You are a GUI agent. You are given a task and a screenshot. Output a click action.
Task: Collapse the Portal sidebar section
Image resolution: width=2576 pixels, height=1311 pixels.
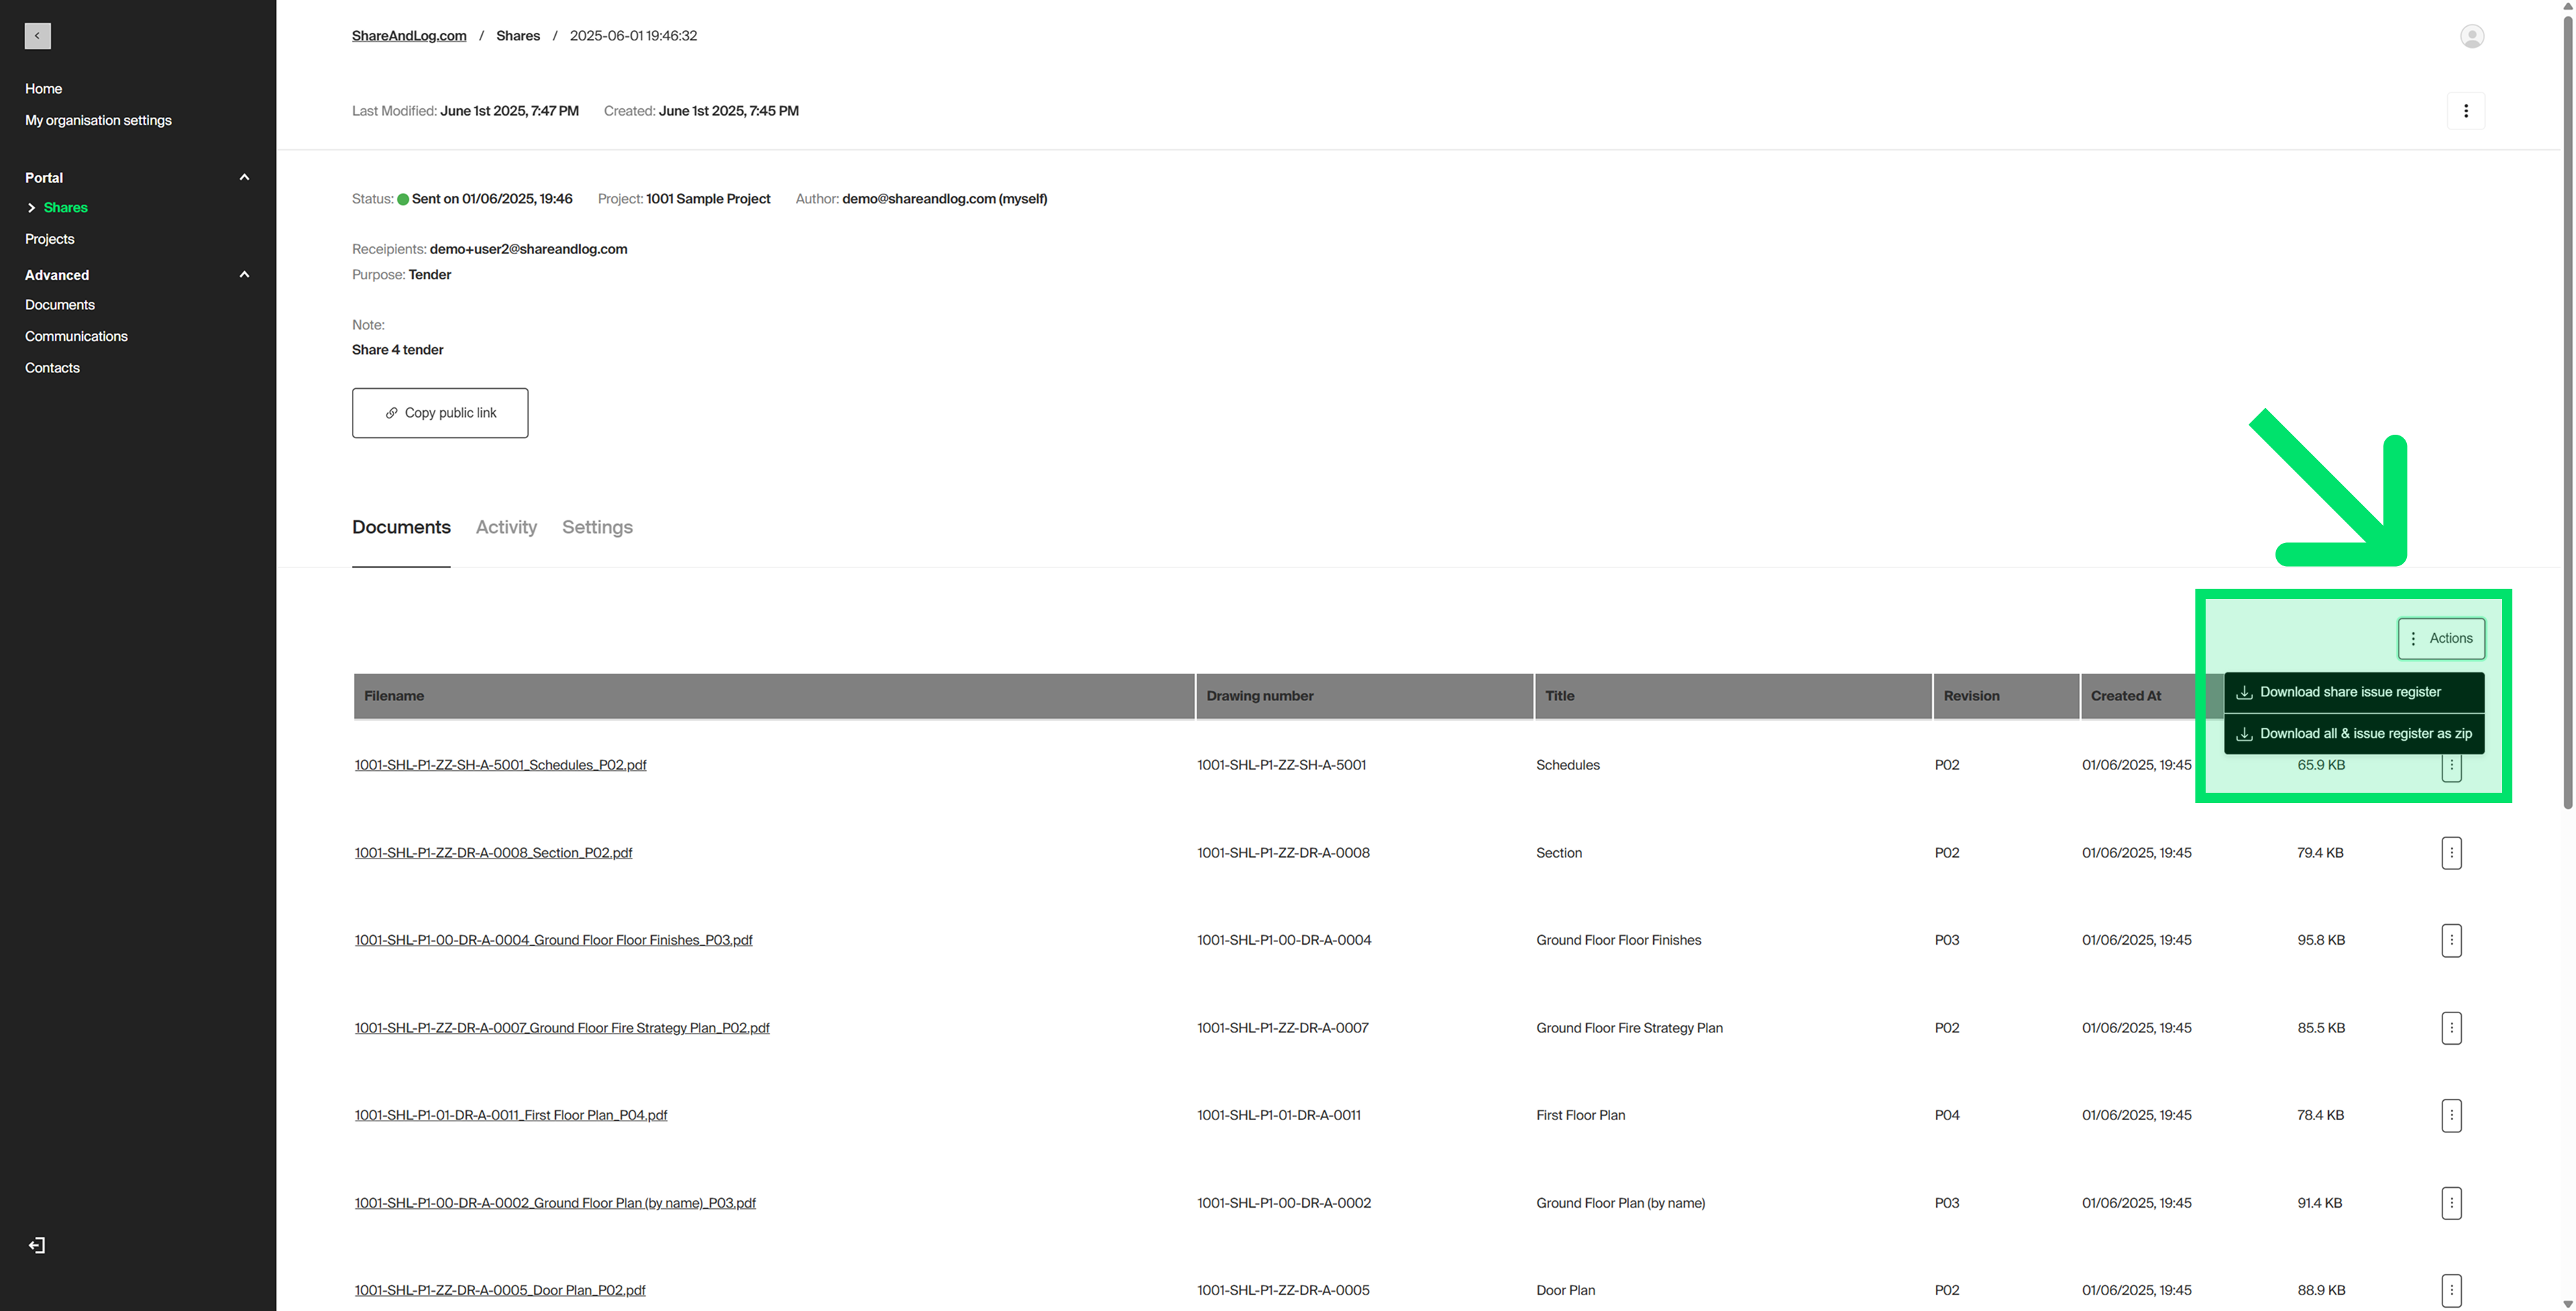[x=244, y=177]
